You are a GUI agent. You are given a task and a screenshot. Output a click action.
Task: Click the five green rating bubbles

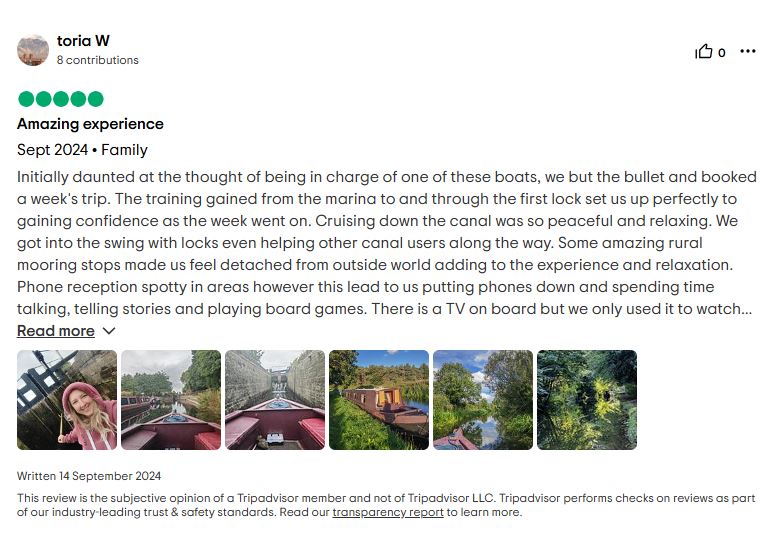click(x=61, y=99)
